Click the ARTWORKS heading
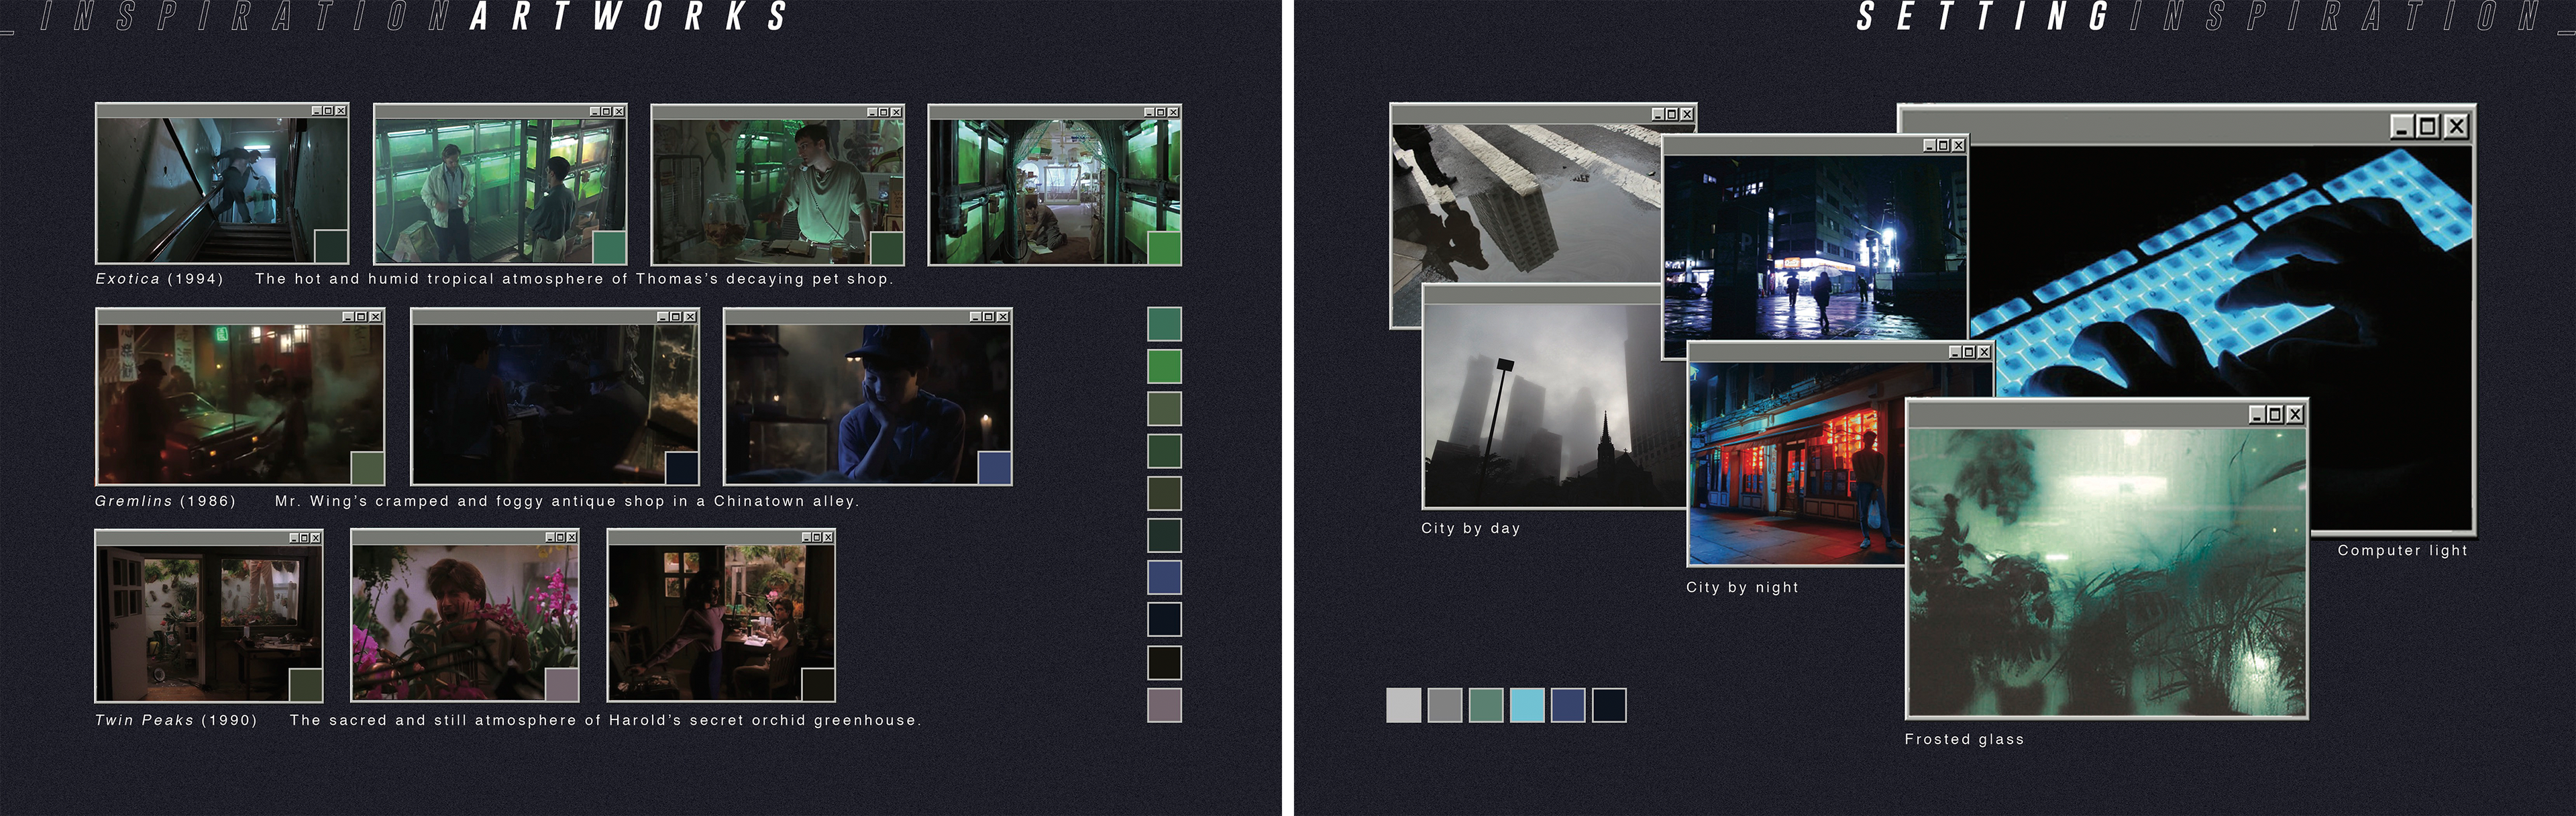 tap(629, 17)
